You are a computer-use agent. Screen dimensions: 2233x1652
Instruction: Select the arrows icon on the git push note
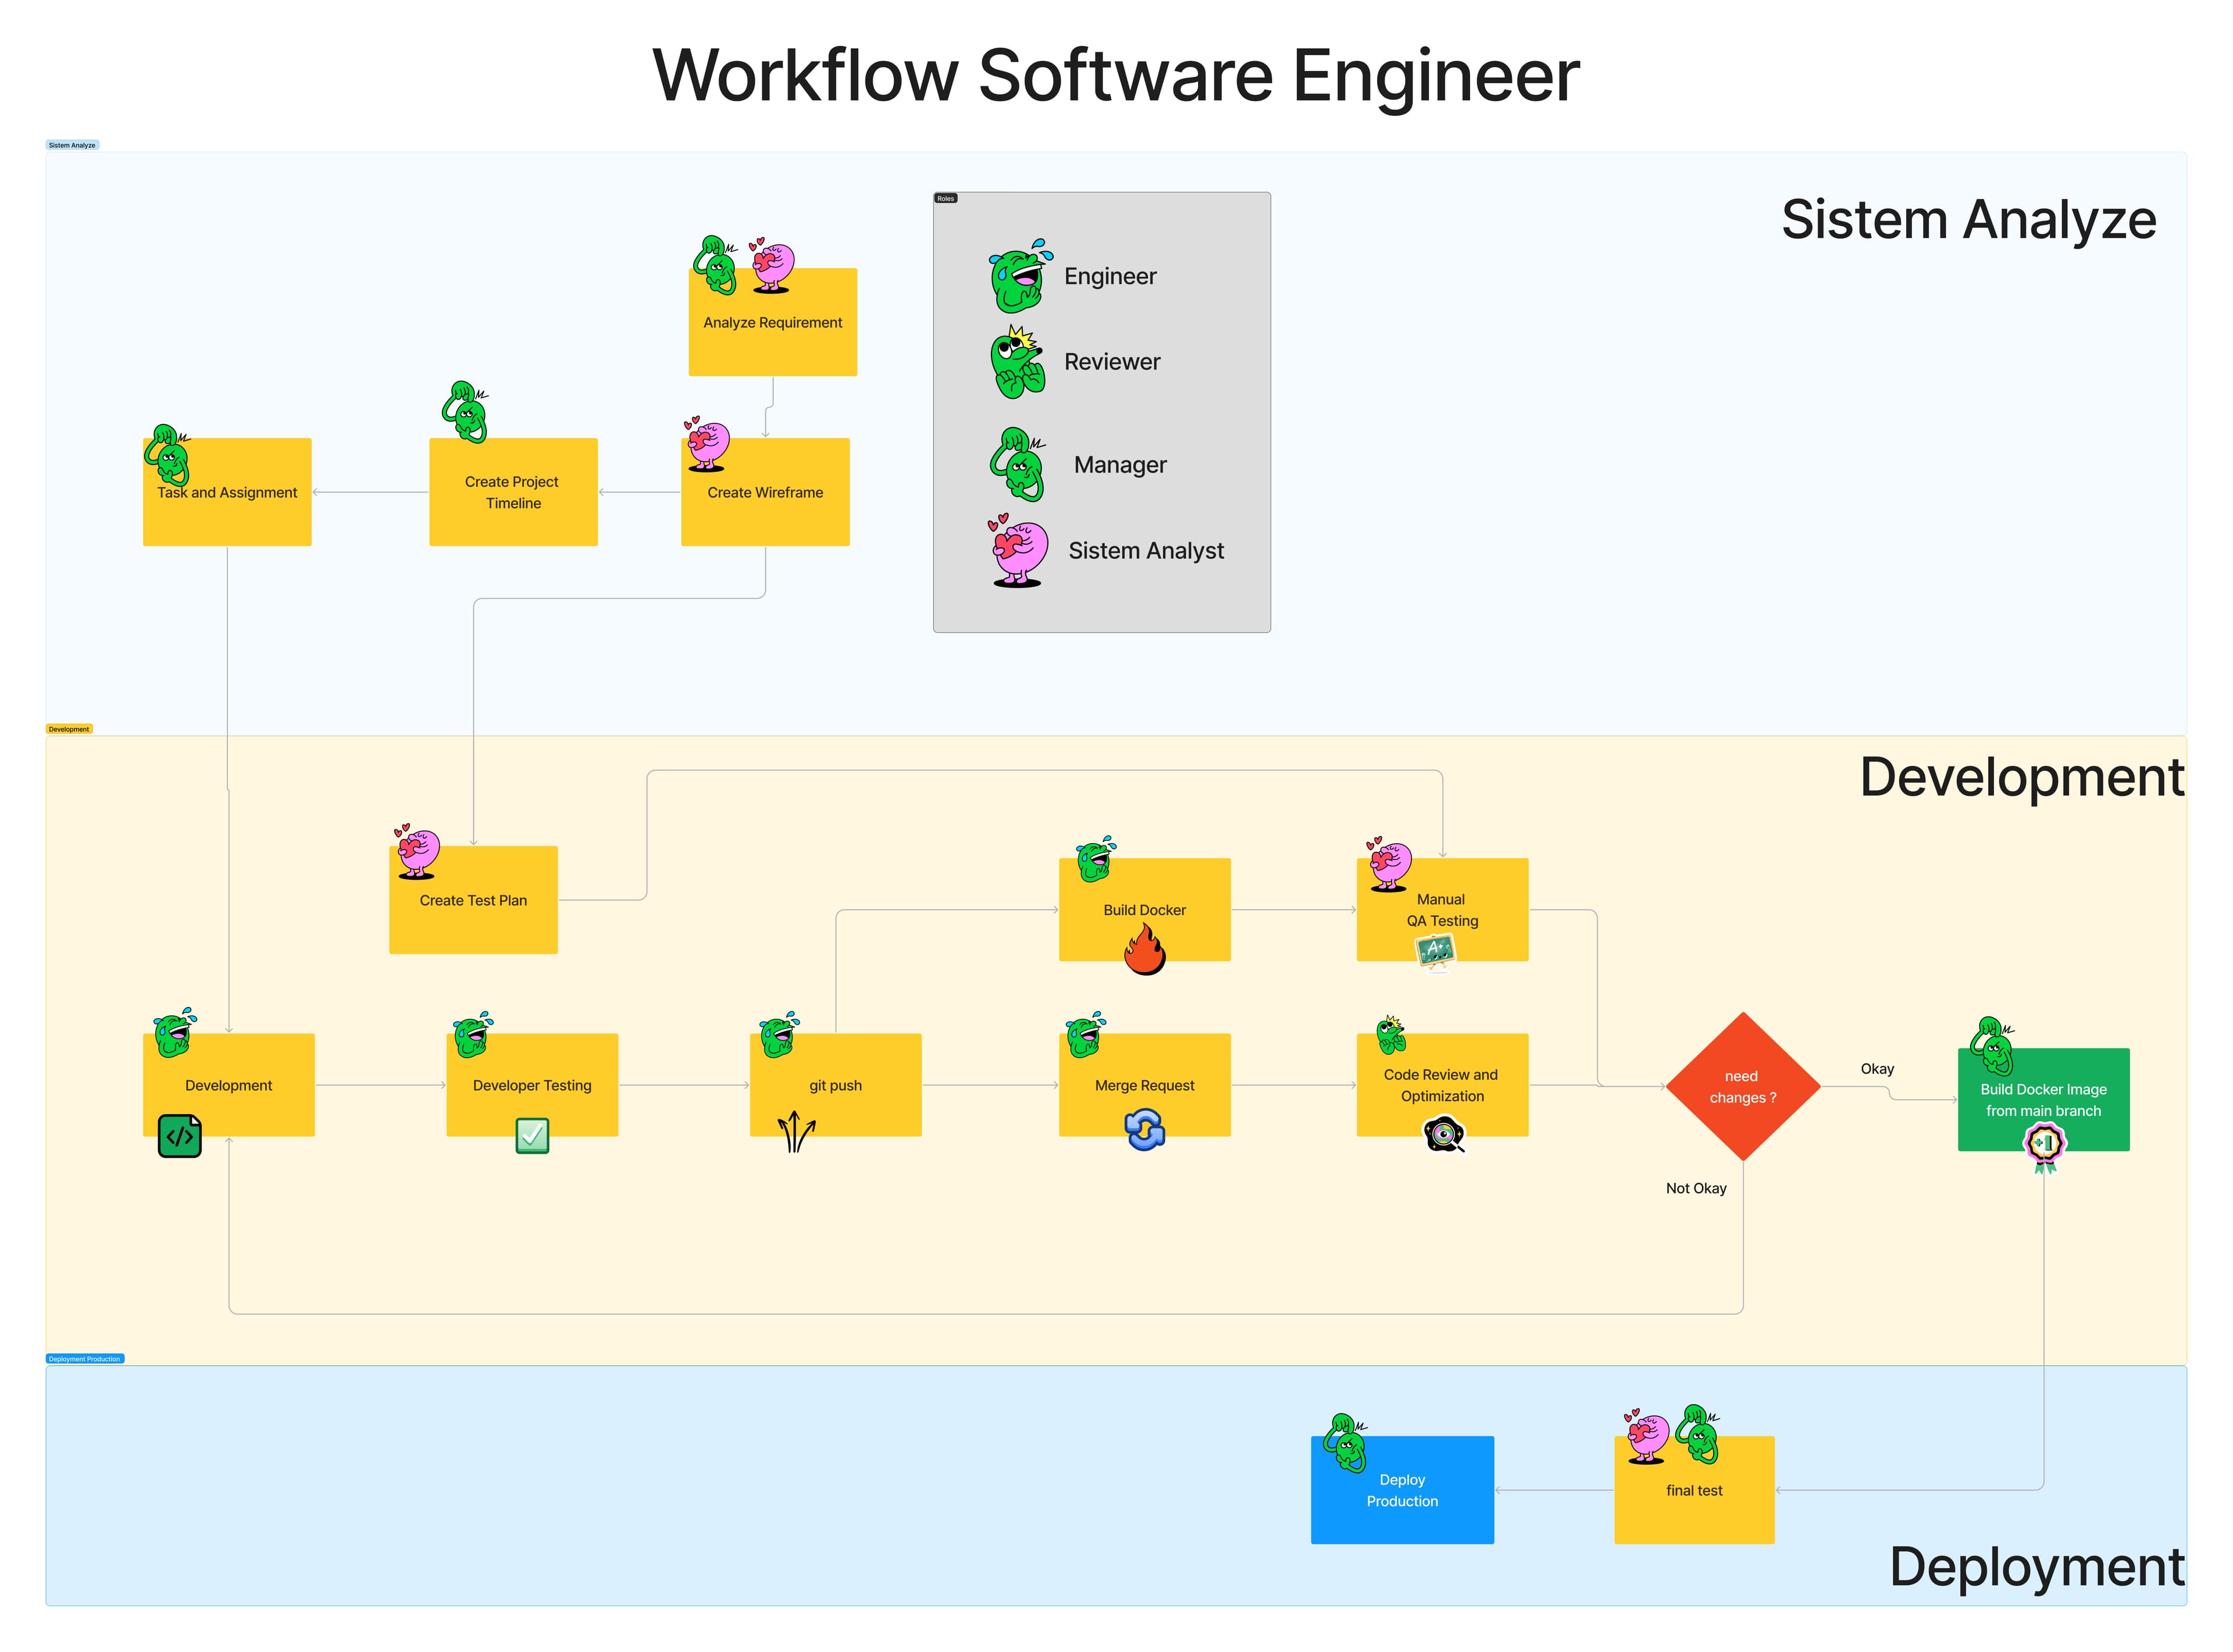coord(796,1131)
